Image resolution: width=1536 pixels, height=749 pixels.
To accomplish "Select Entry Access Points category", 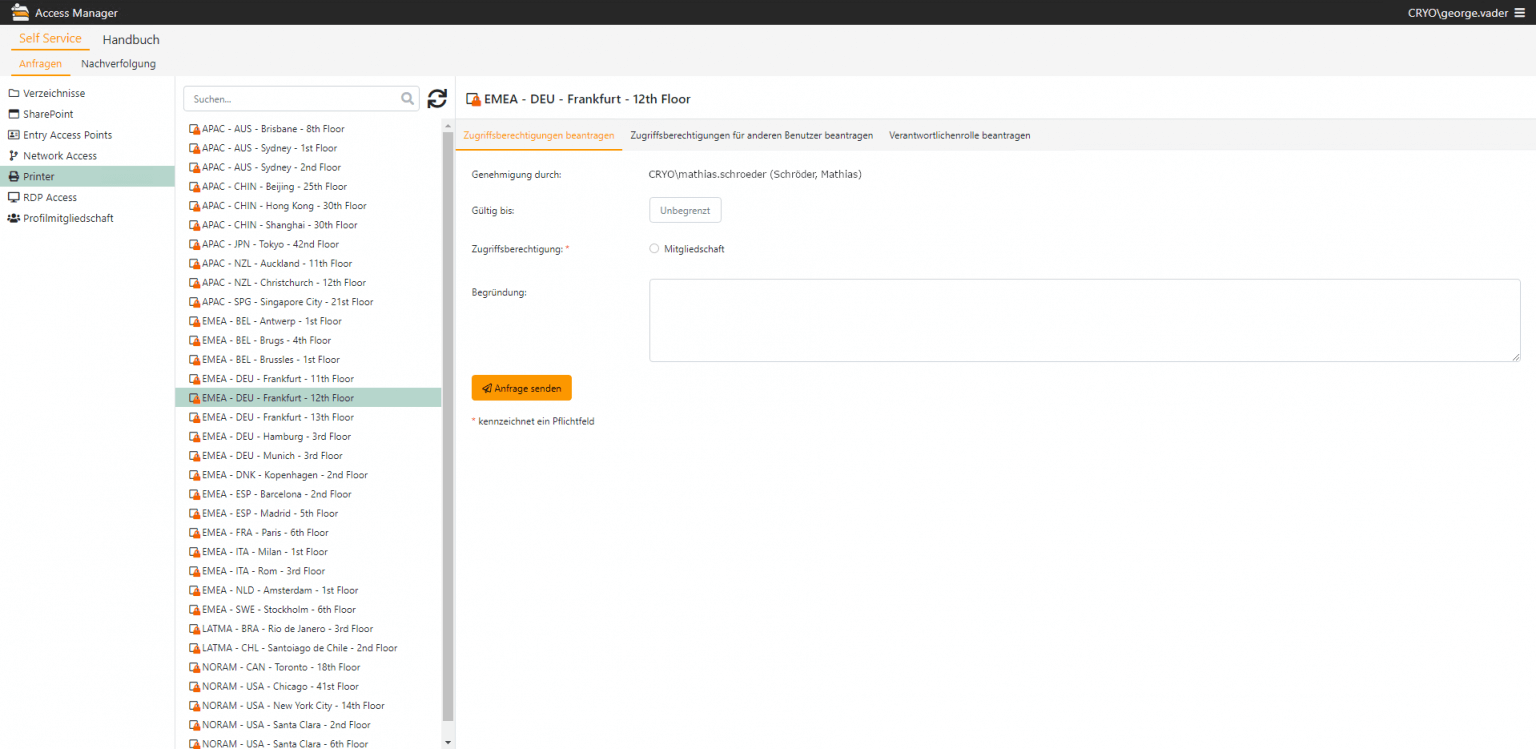I will pyautogui.click(x=67, y=135).
